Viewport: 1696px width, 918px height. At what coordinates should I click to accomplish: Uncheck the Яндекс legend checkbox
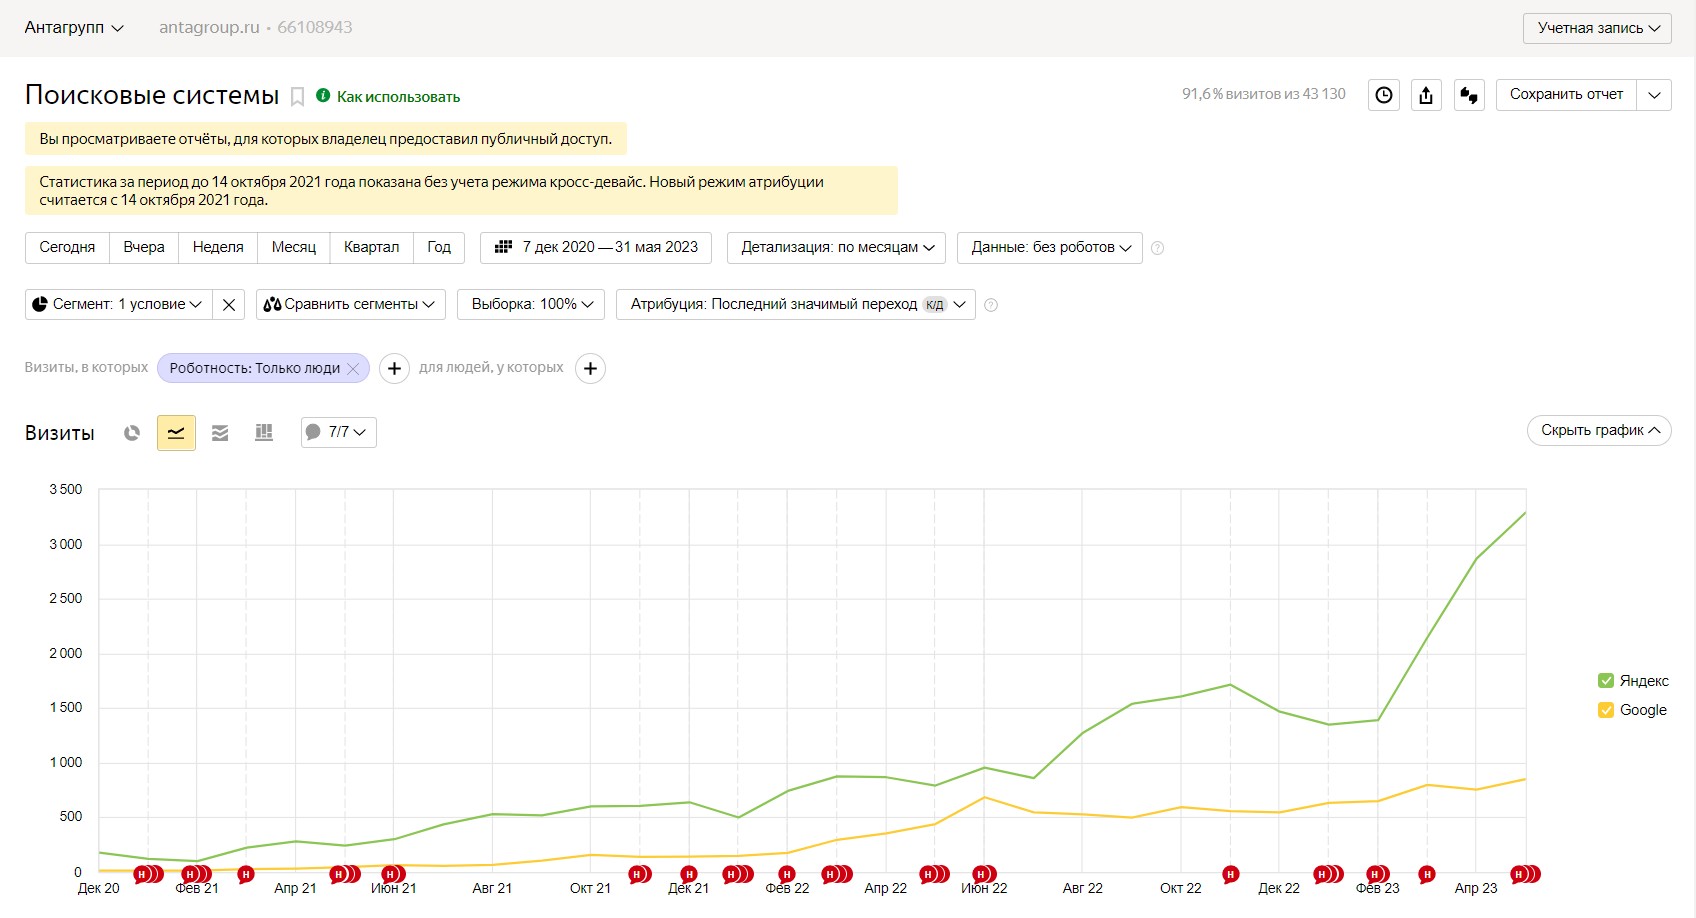point(1606,681)
